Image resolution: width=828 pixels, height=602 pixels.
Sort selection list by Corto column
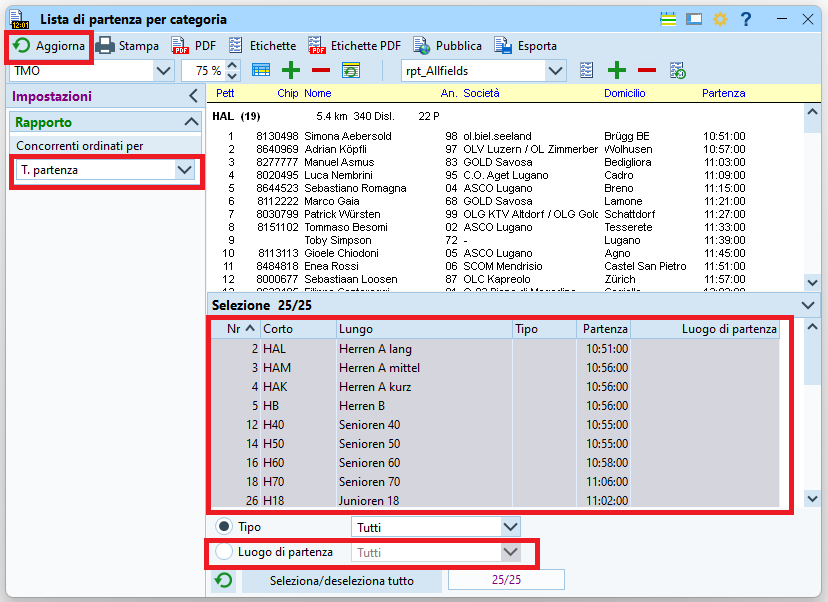(298, 329)
